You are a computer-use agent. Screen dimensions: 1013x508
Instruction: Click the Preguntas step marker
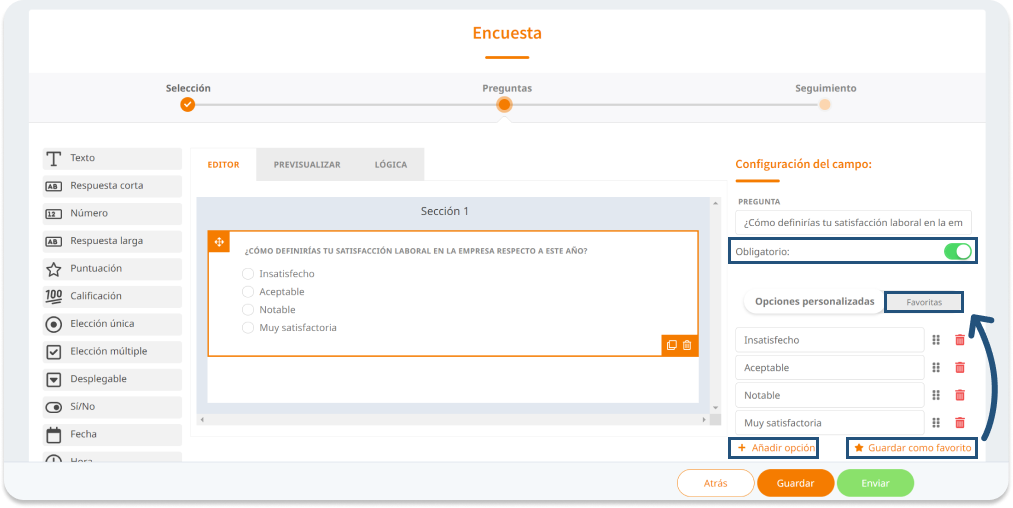[505, 104]
